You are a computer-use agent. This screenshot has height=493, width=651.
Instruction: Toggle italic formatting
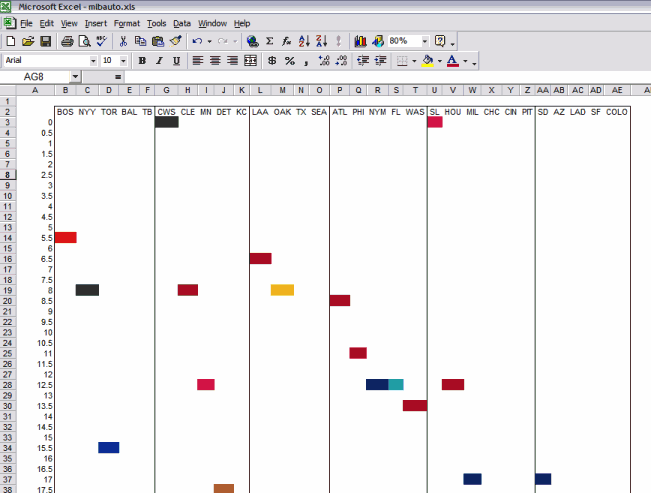pos(159,61)
